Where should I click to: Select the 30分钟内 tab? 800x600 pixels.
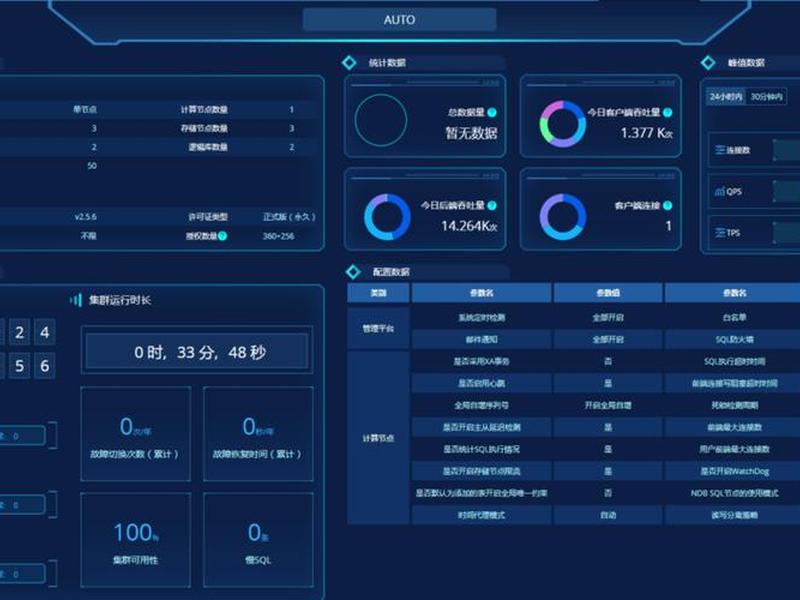pos(766,96)
